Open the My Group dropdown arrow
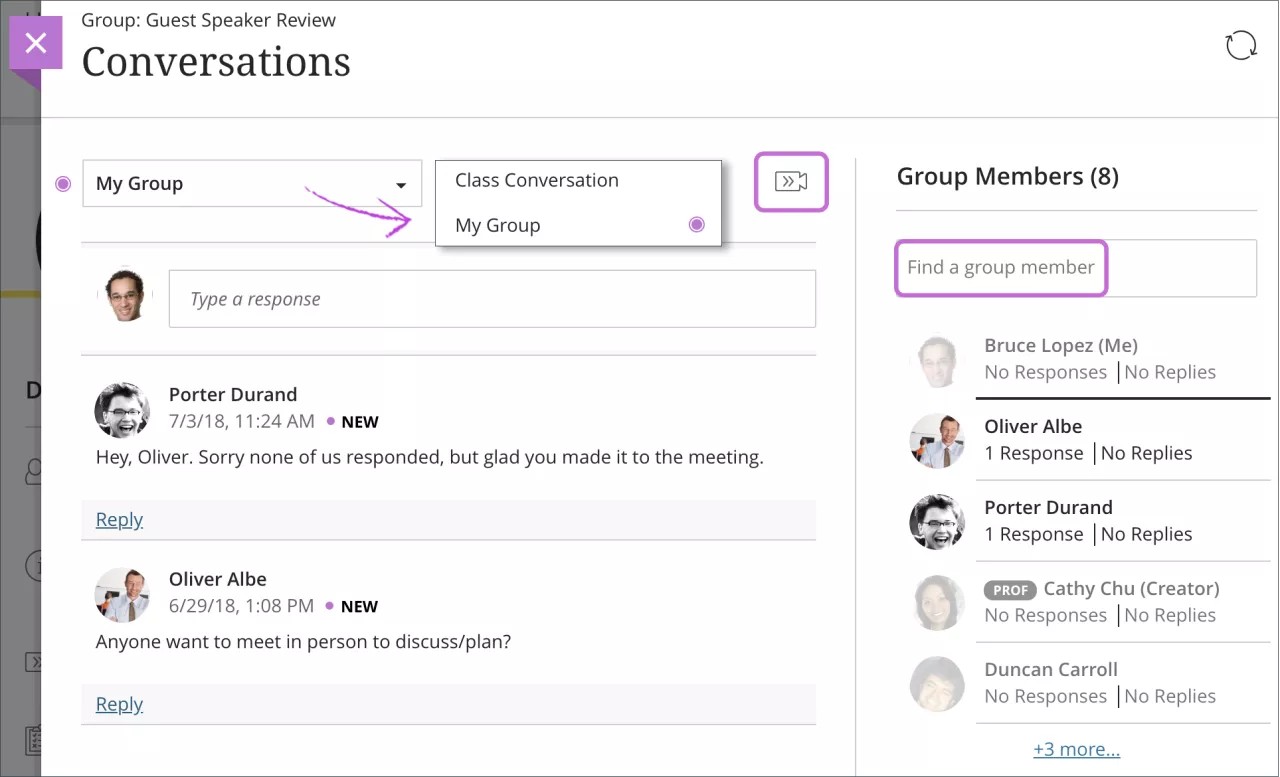 point(403,183)
